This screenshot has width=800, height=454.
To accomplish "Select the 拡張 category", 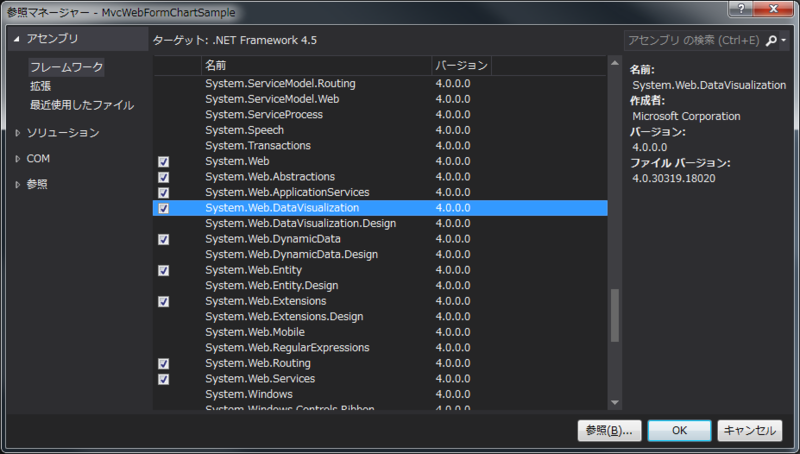I will [x=40, y=86].
